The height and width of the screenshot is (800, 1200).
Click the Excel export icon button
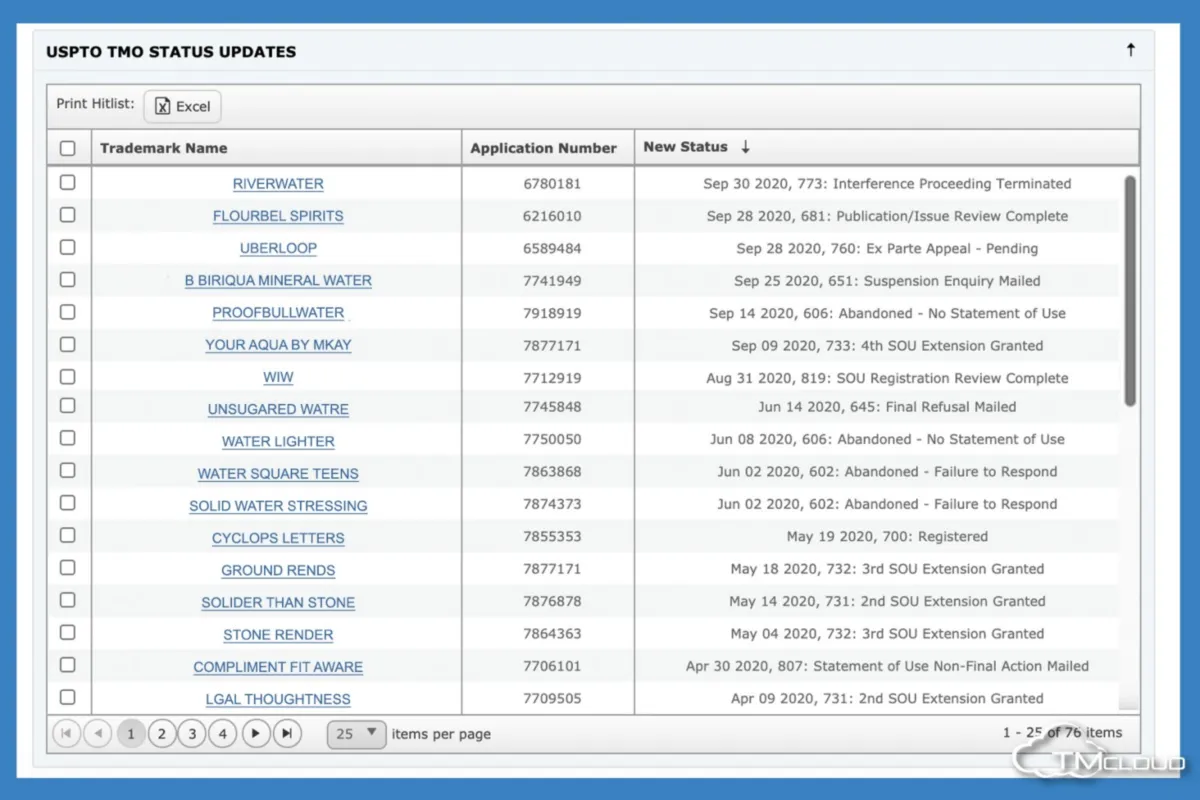(182, 106)
